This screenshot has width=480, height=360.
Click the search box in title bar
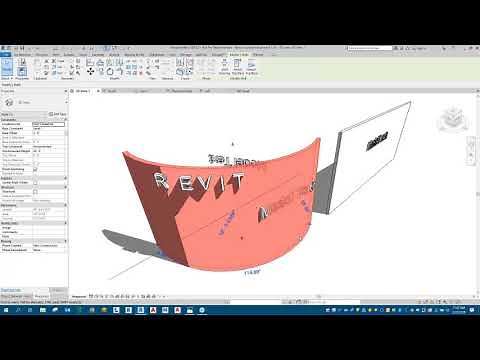point(369,48)
